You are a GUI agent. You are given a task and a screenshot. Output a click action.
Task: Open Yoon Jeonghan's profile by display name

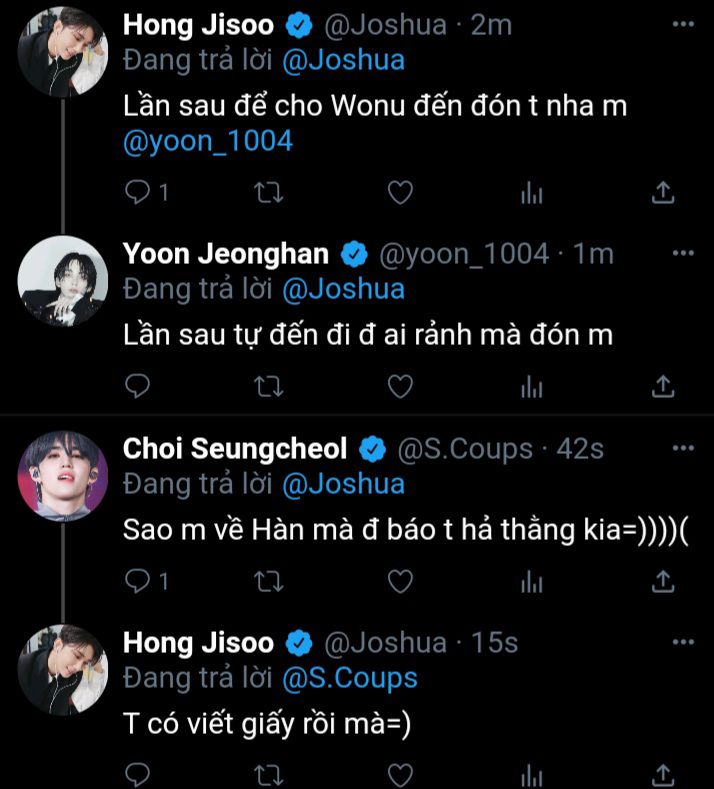click(226, 254)
